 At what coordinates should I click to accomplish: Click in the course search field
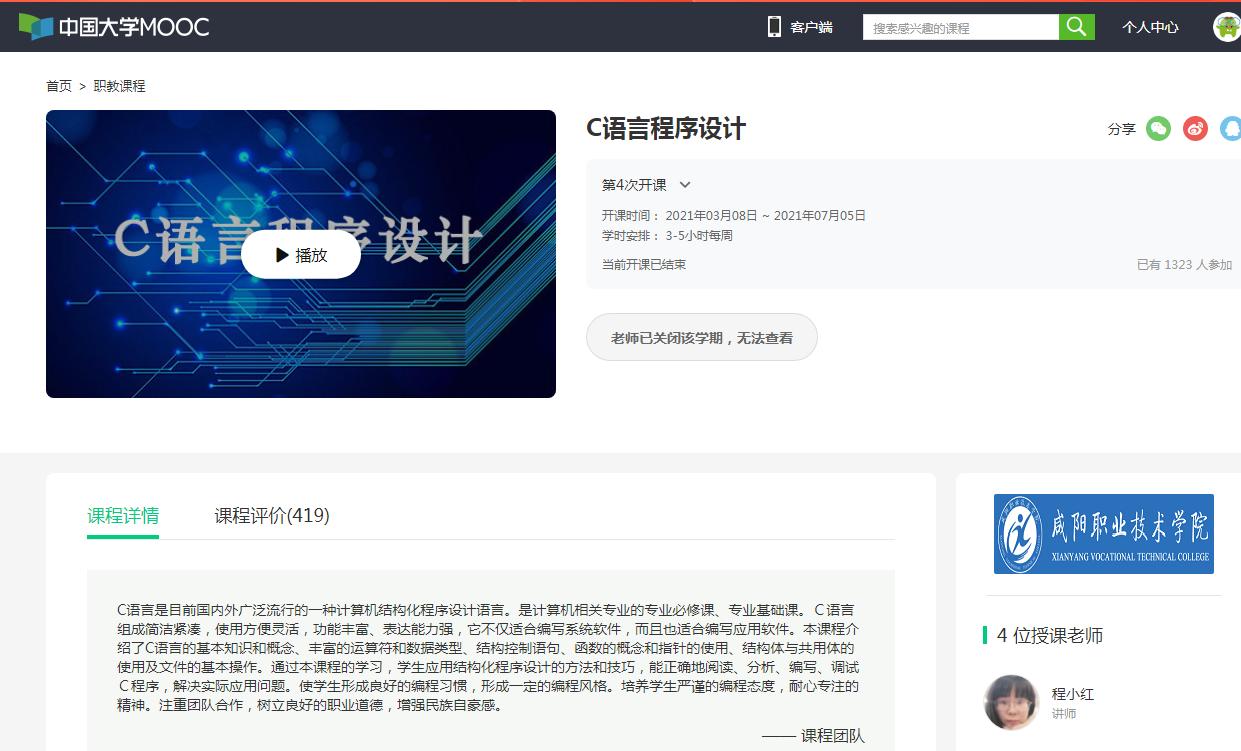point(960,28)
